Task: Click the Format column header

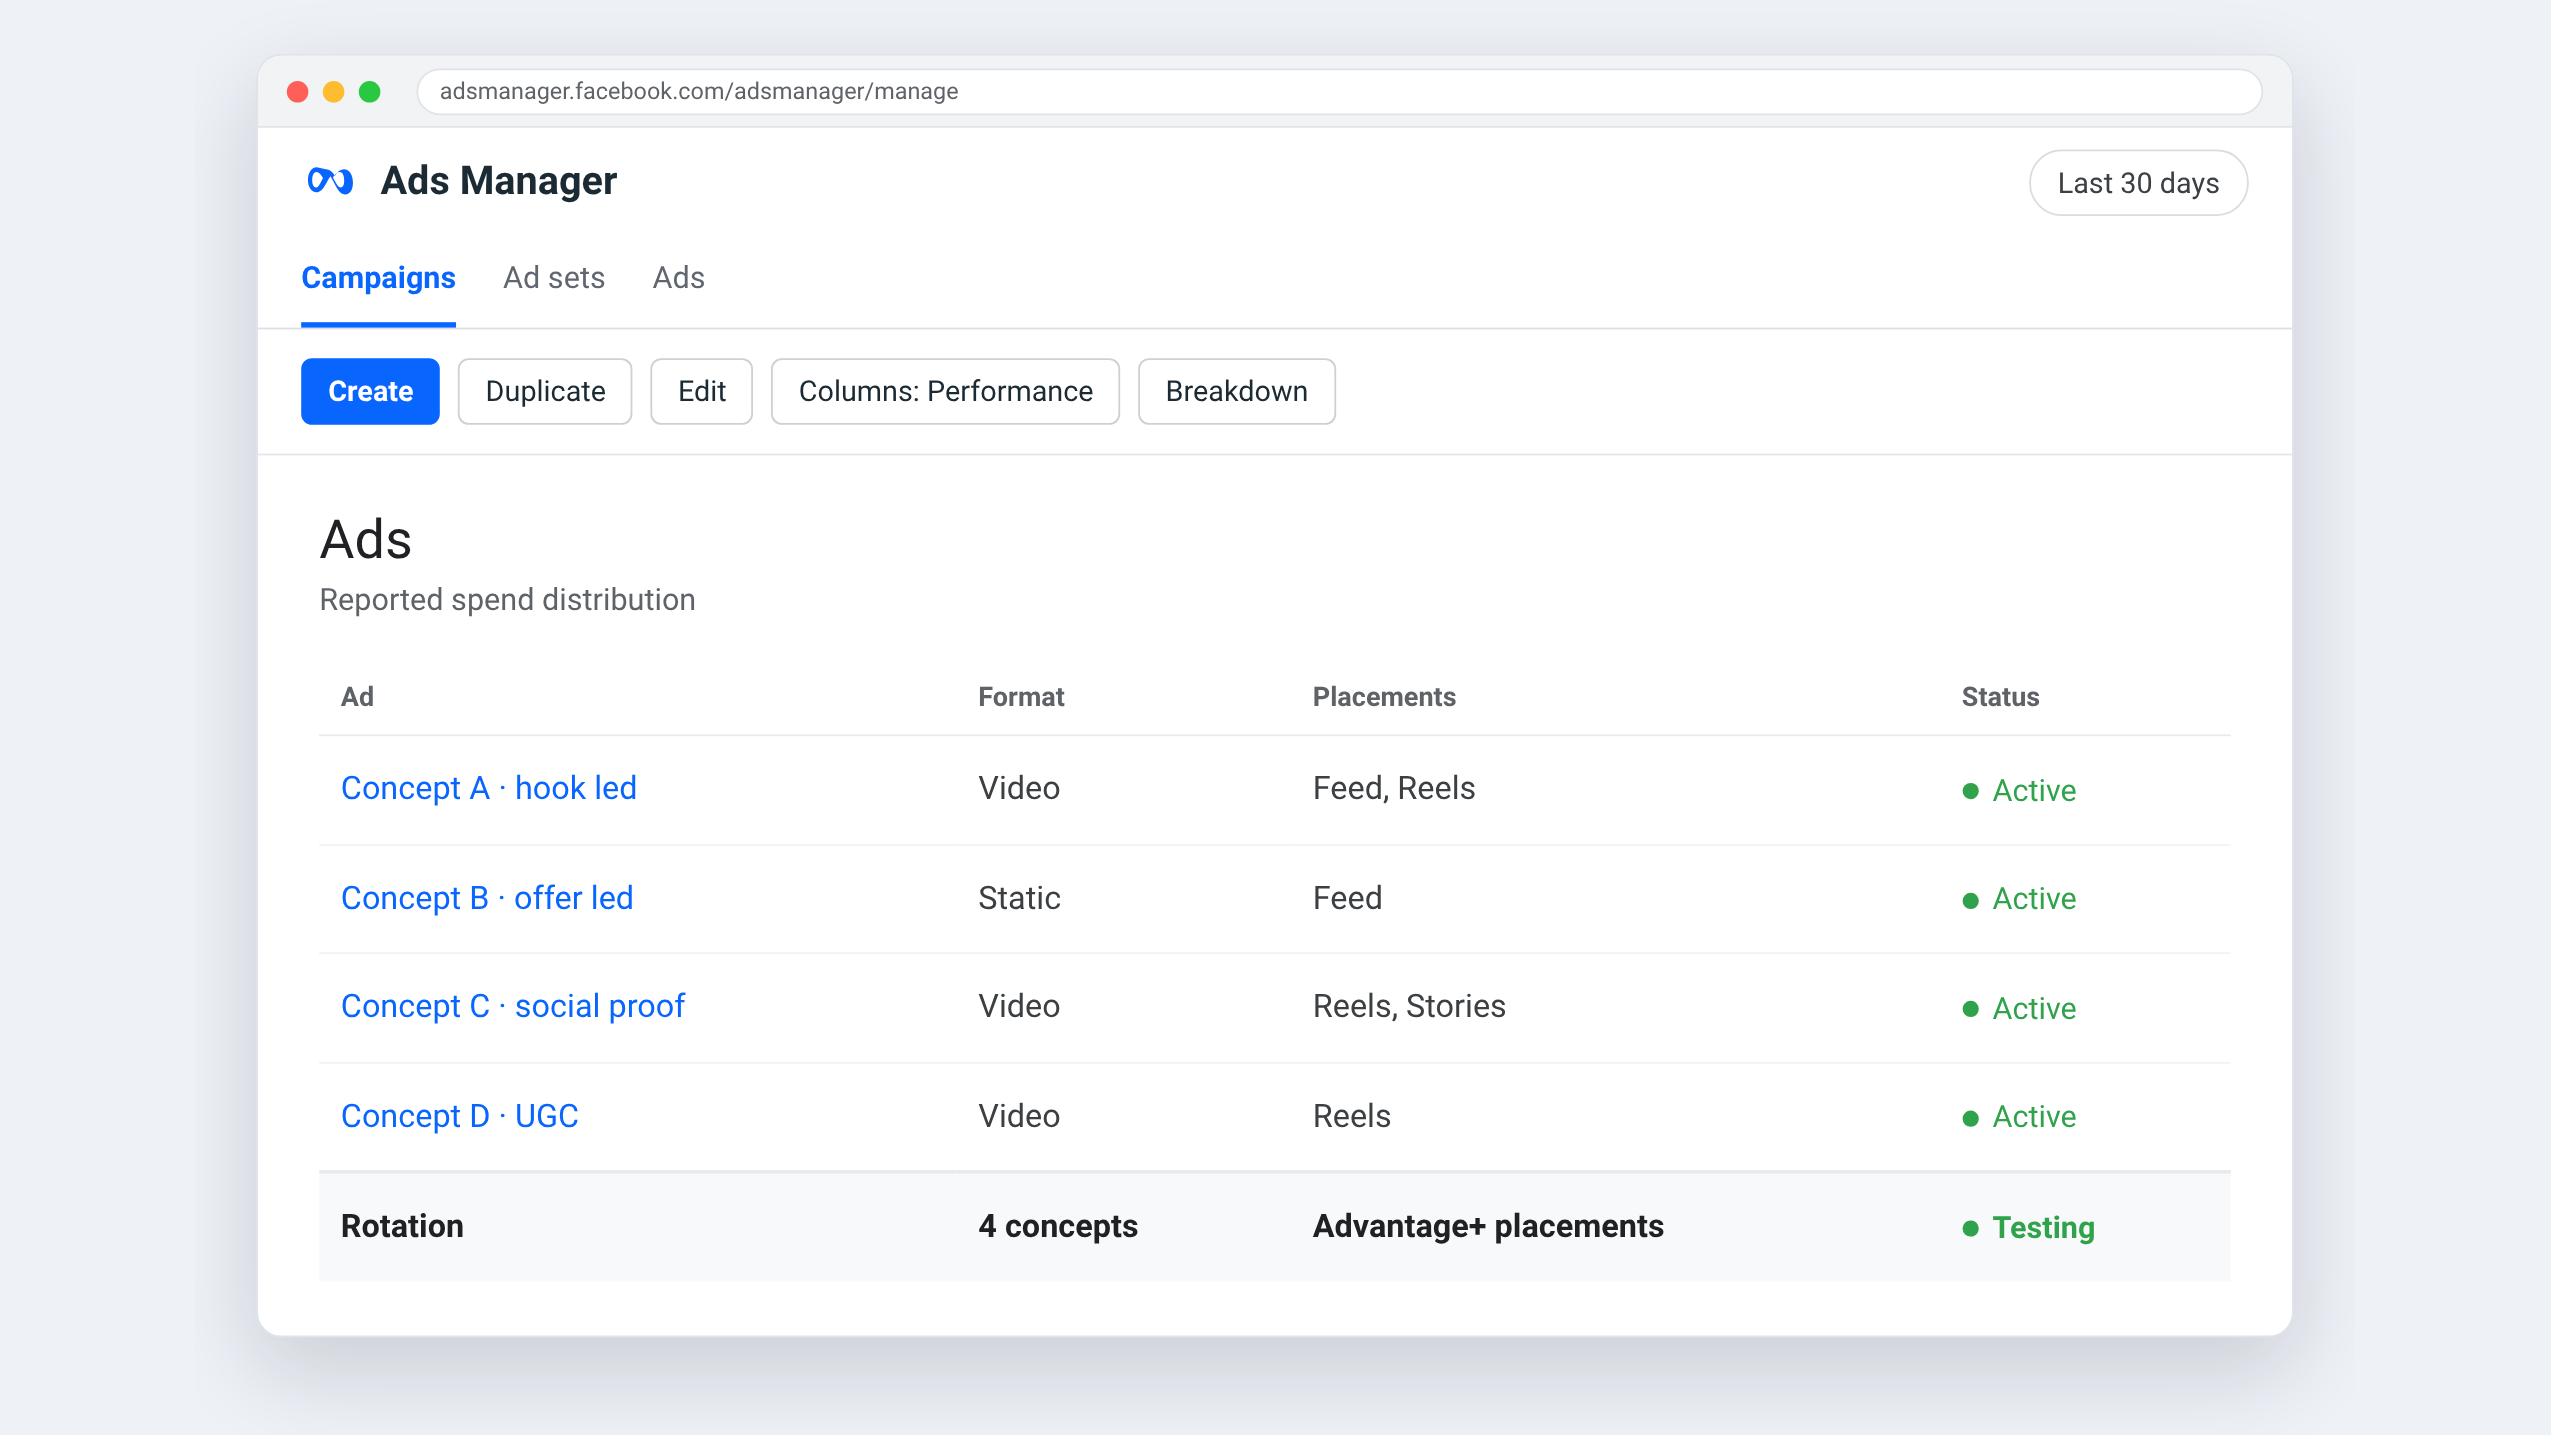Action: 1021,697
